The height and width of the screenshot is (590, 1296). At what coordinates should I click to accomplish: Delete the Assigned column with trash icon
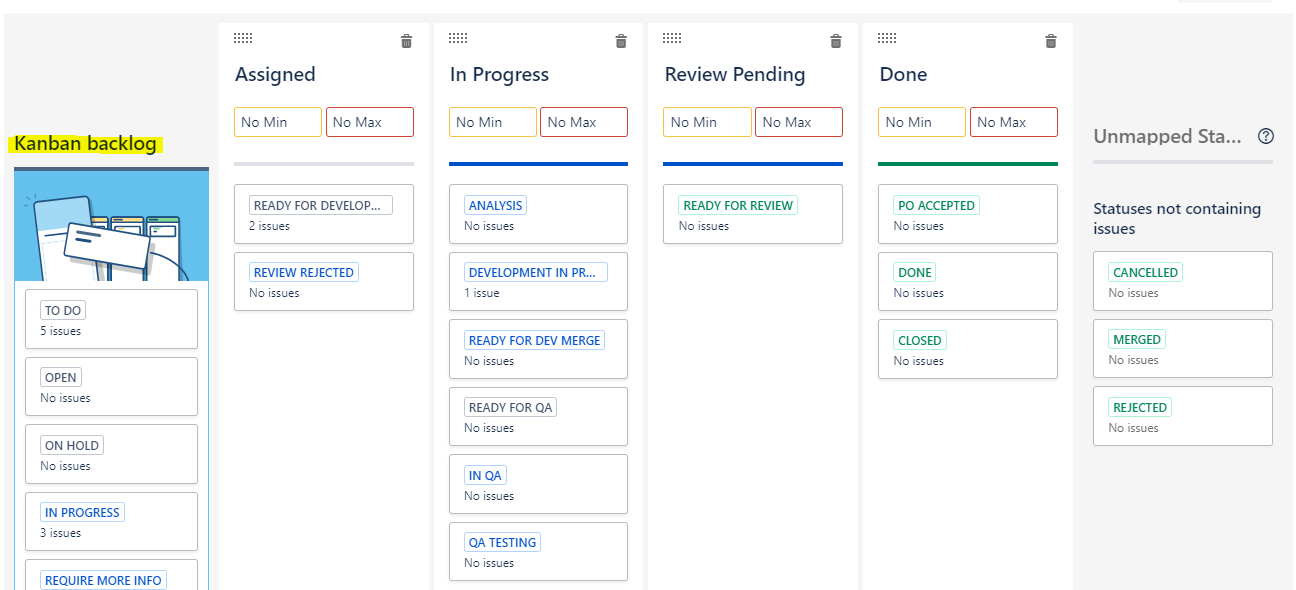(x=406, y=41)
